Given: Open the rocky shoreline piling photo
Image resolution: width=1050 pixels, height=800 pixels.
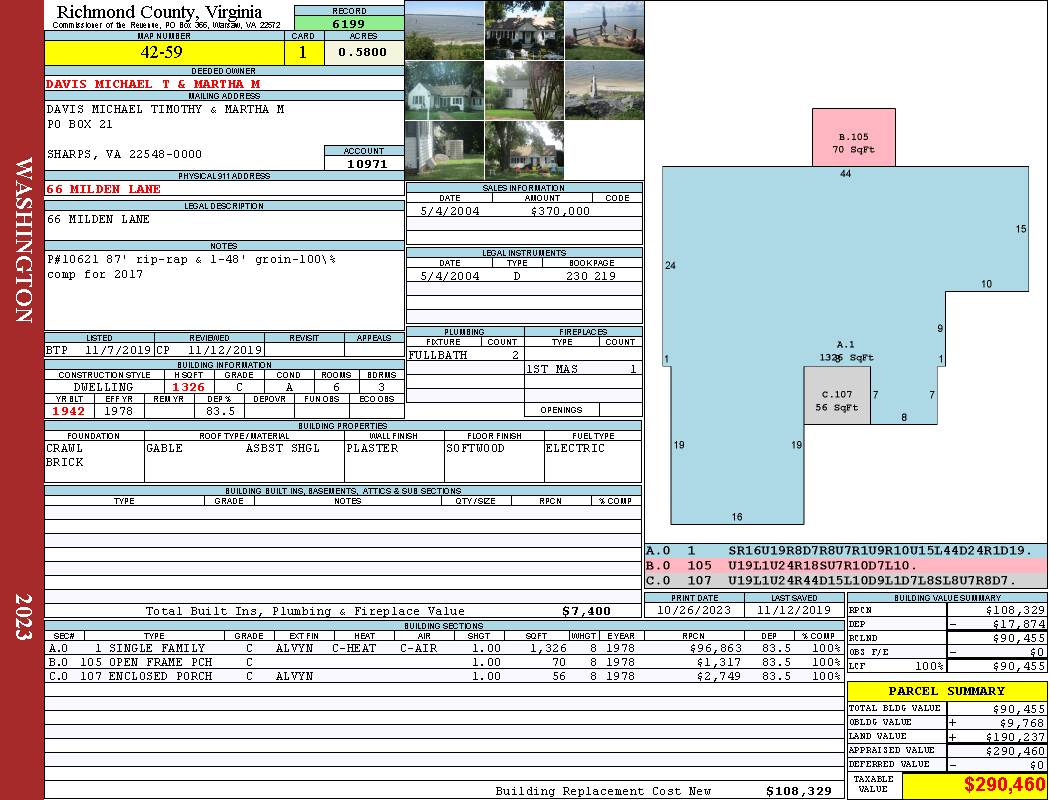Looking at the screenshot, I should (603, 90).
